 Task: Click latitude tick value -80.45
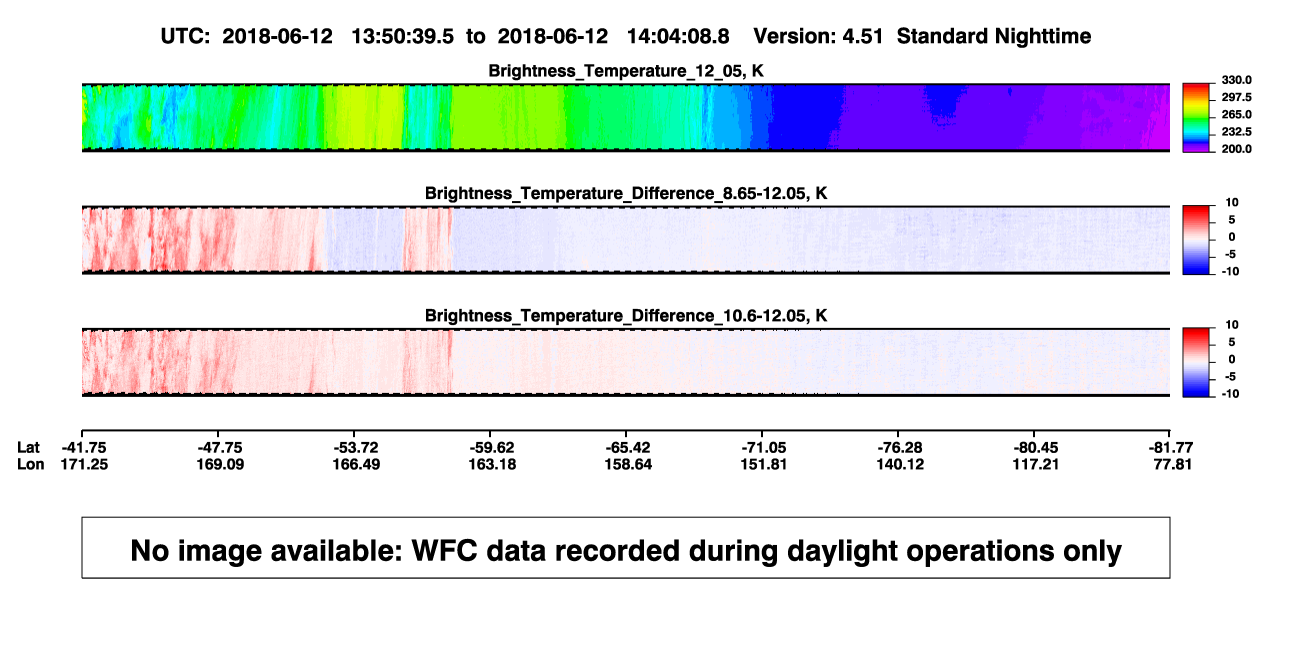click(x=1035, y=446)
